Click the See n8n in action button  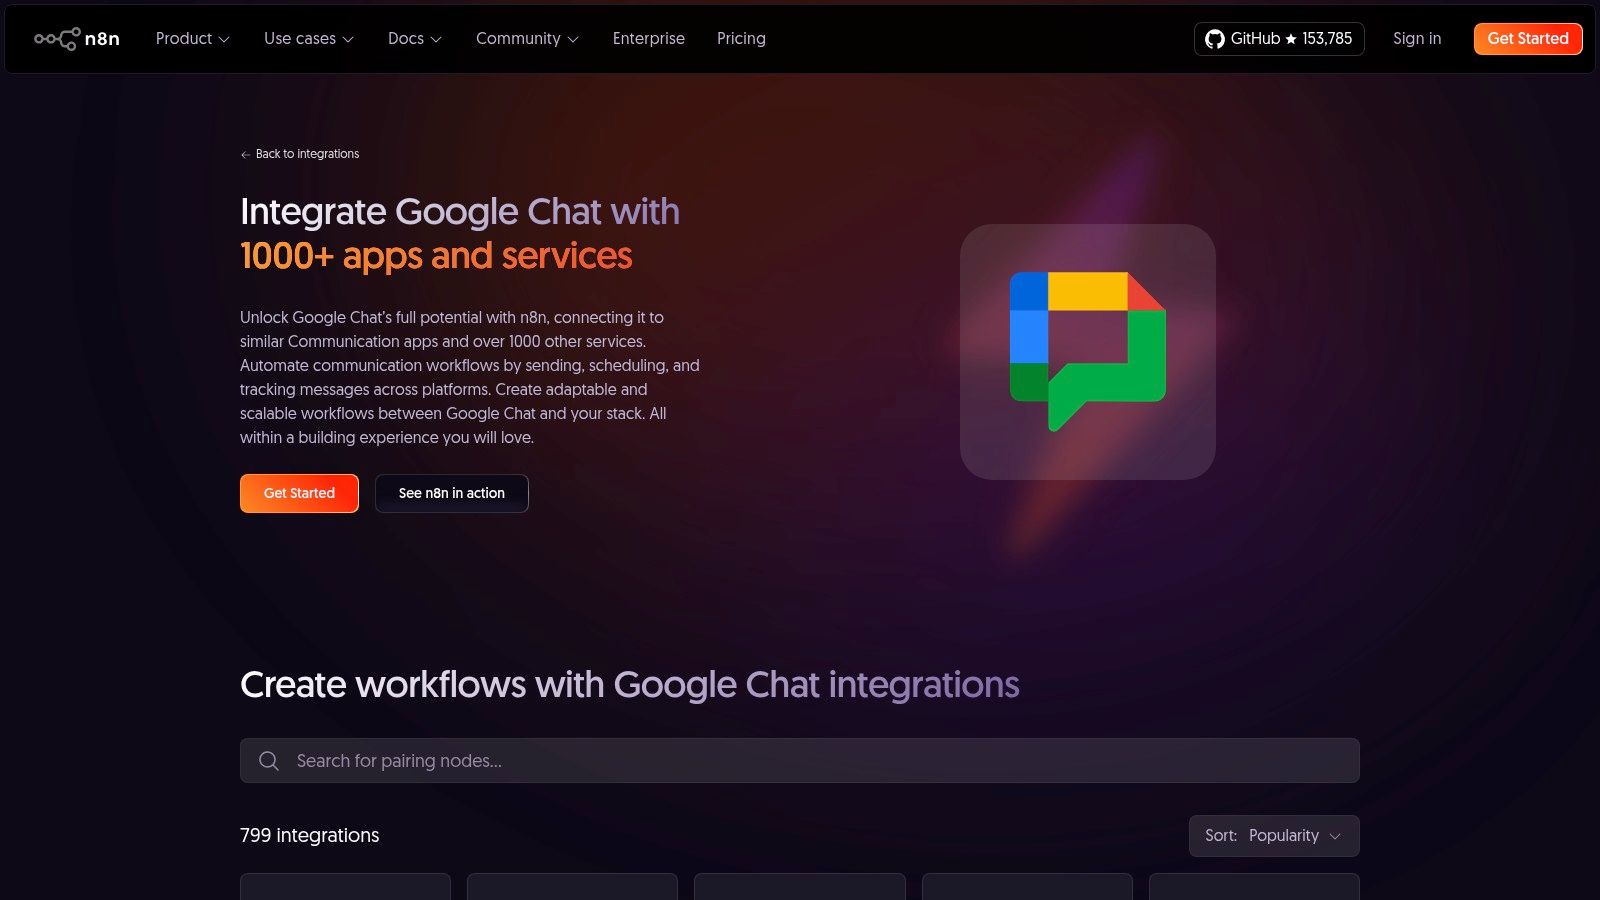451,493
